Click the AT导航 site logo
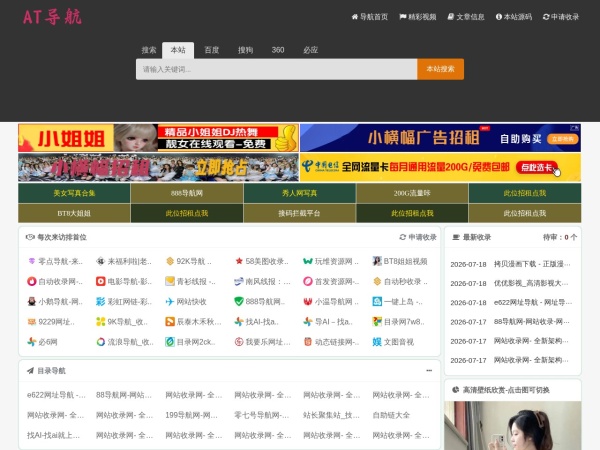This screenshot has height=450, width=600. point(52,17)
